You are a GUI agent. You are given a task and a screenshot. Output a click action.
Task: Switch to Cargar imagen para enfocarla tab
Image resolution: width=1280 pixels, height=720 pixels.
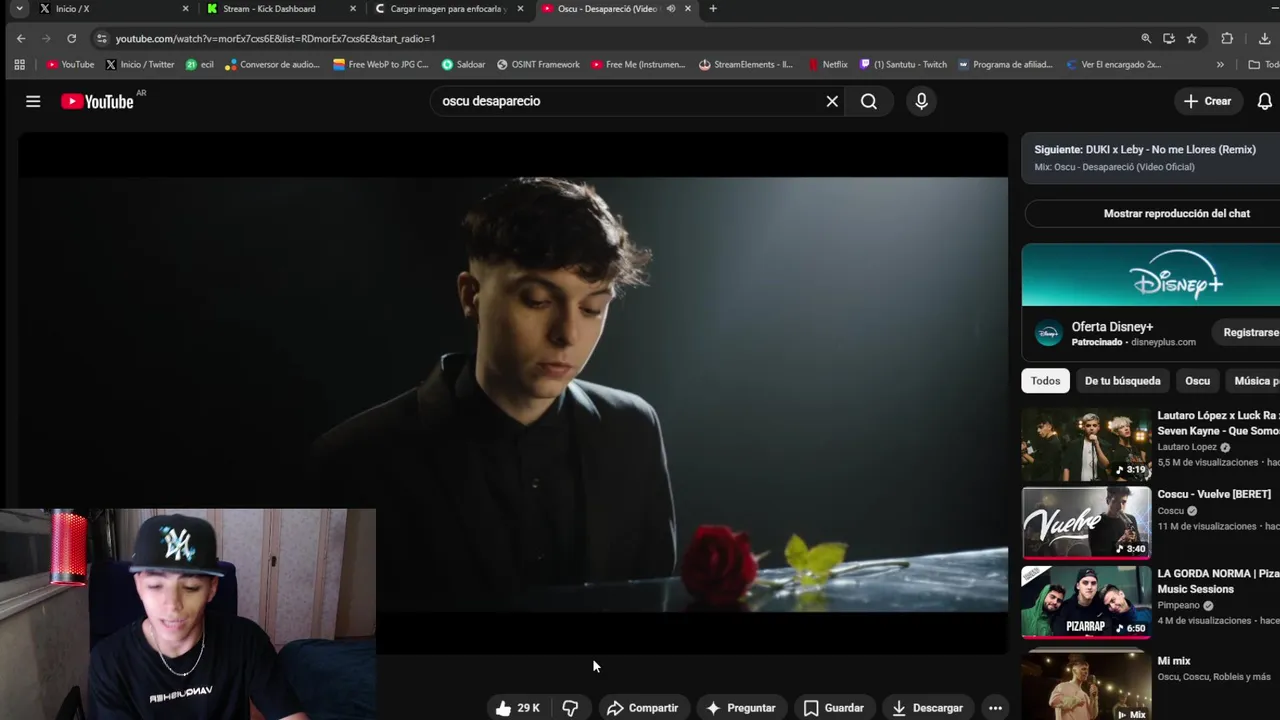[447, 9]
